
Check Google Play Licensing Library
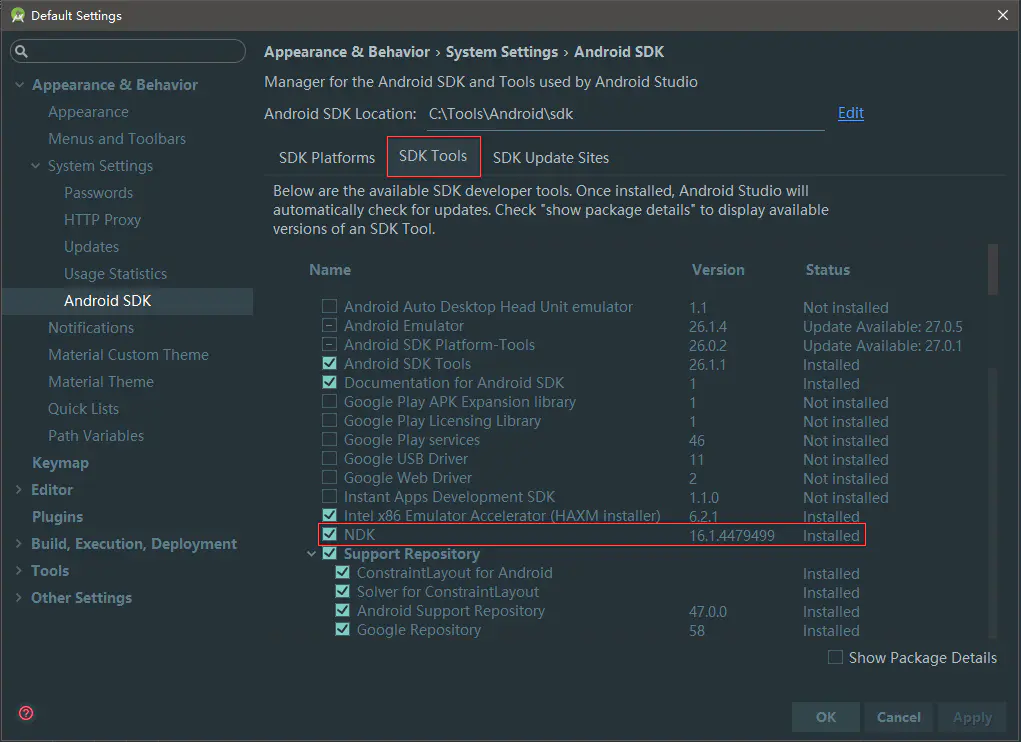(x=329, y=420)
